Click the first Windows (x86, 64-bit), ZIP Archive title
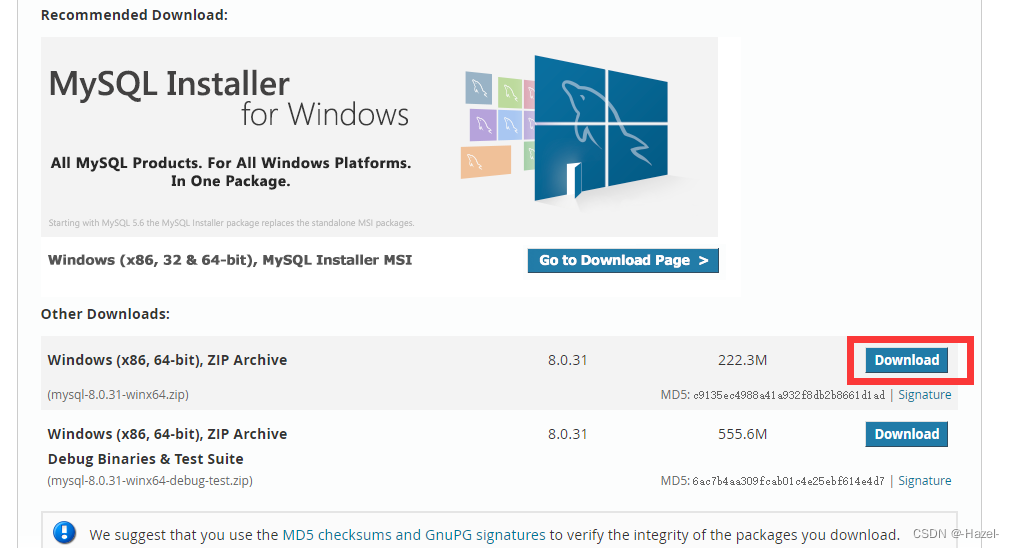 (167, 360)
